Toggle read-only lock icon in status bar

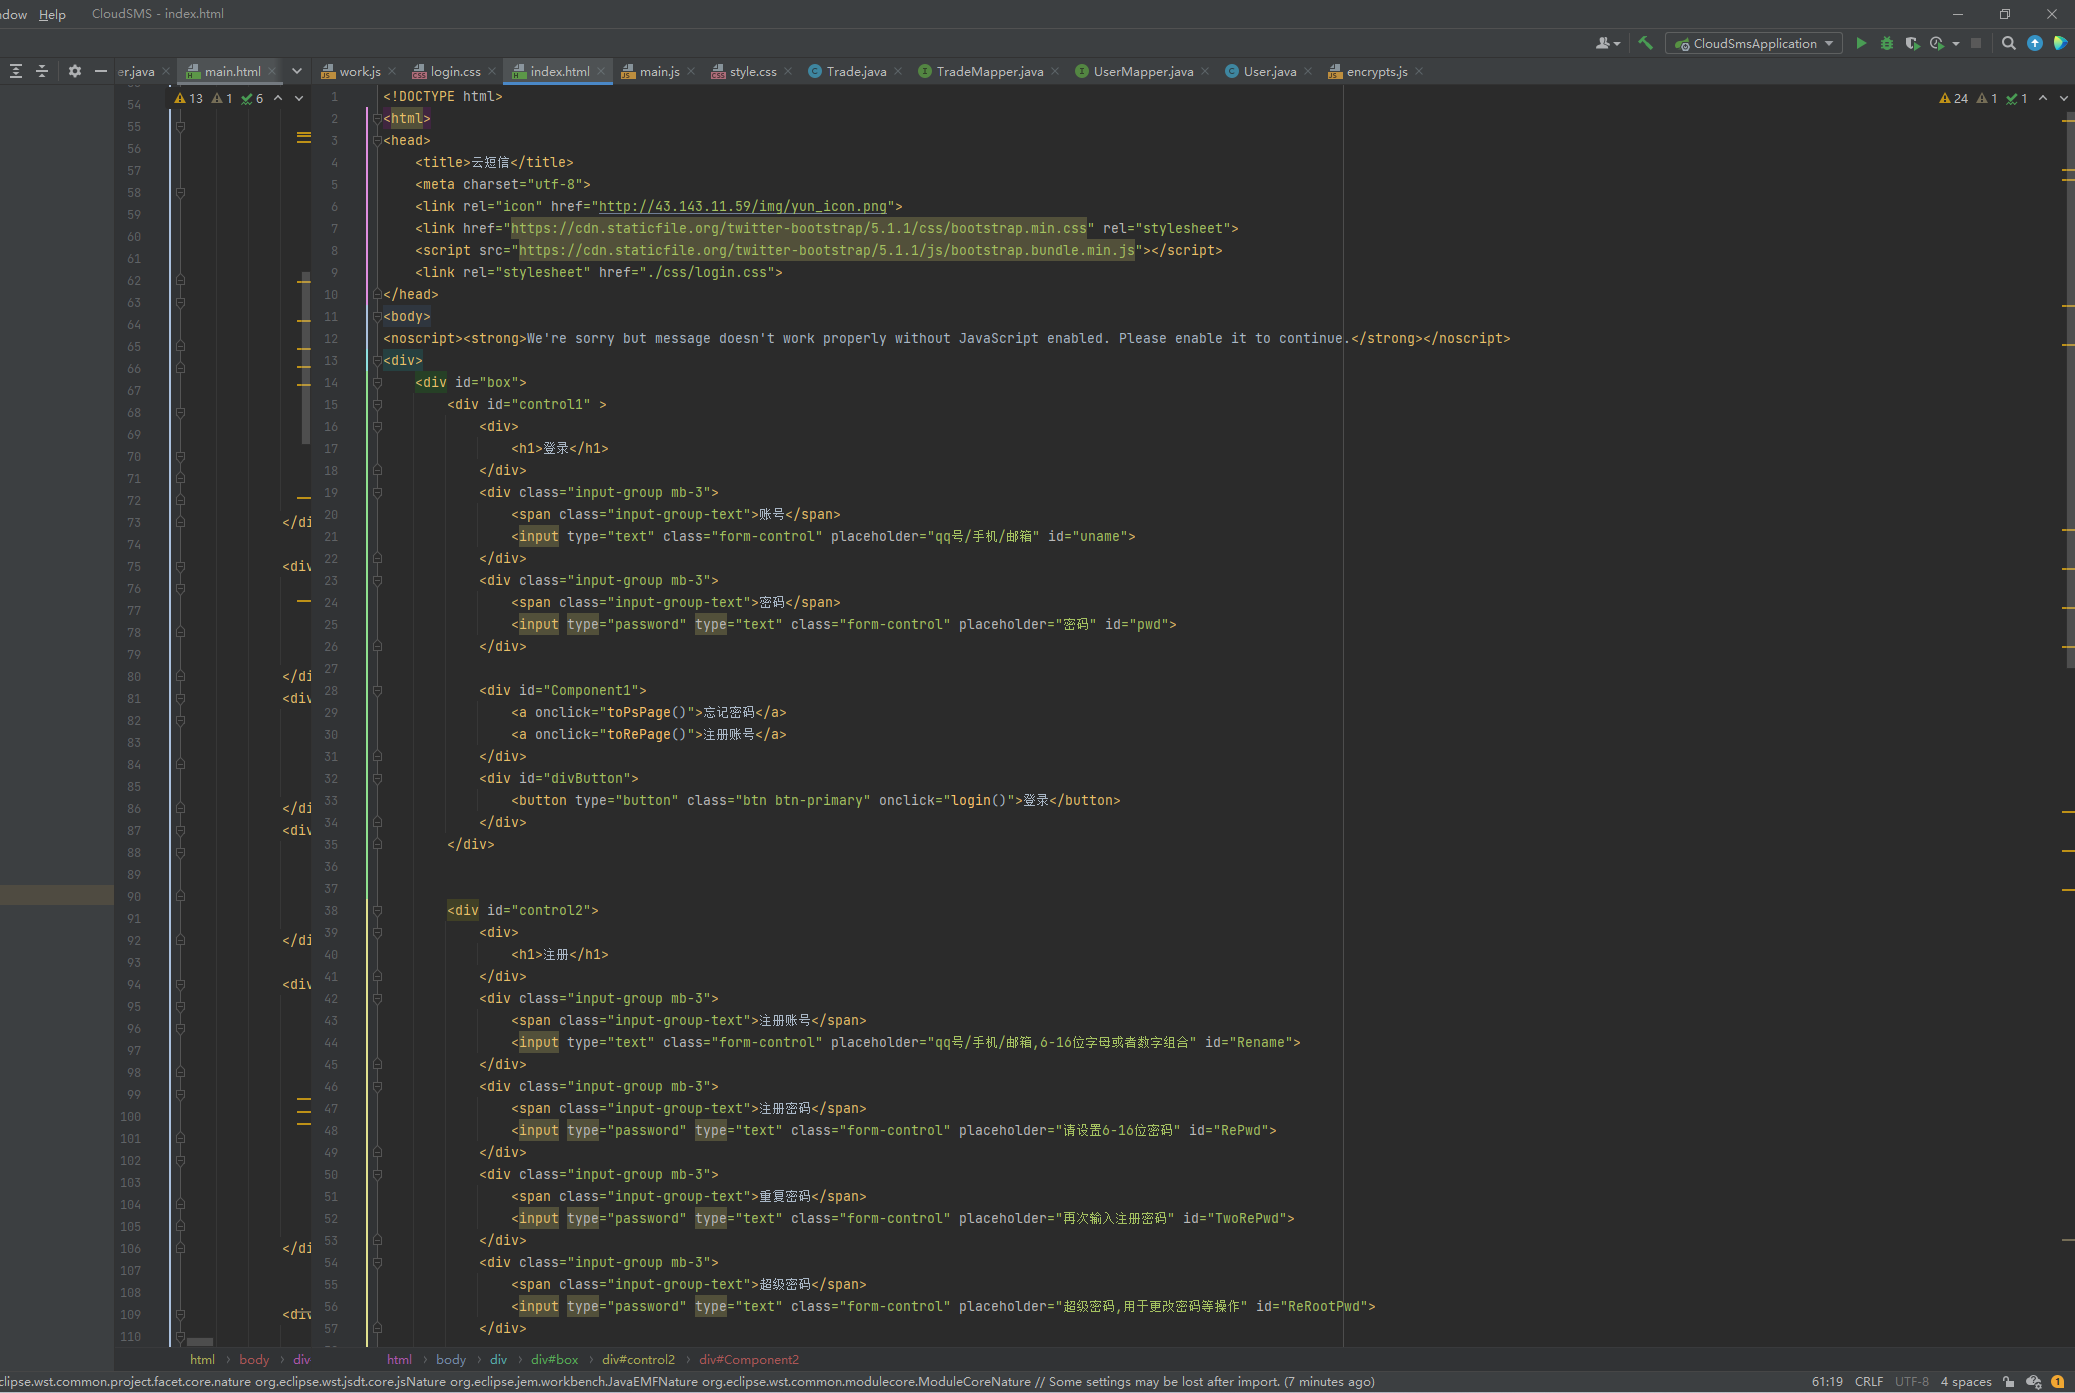tap(2009, 1382)
